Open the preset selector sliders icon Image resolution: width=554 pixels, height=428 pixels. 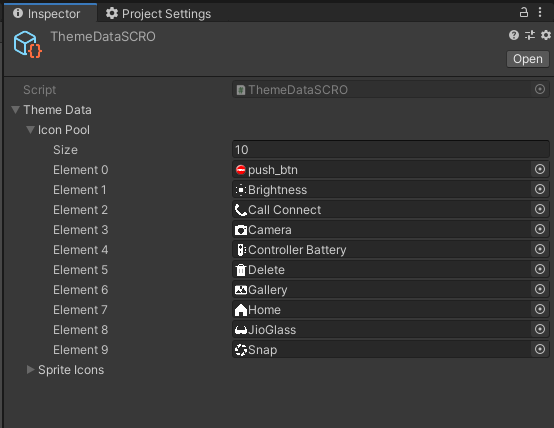(530, 35)
